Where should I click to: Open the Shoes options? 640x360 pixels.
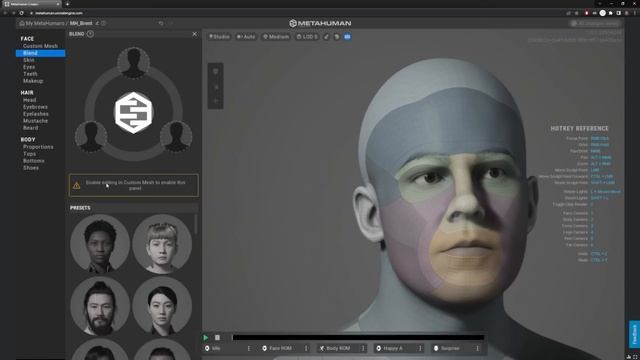click(31, 168)
